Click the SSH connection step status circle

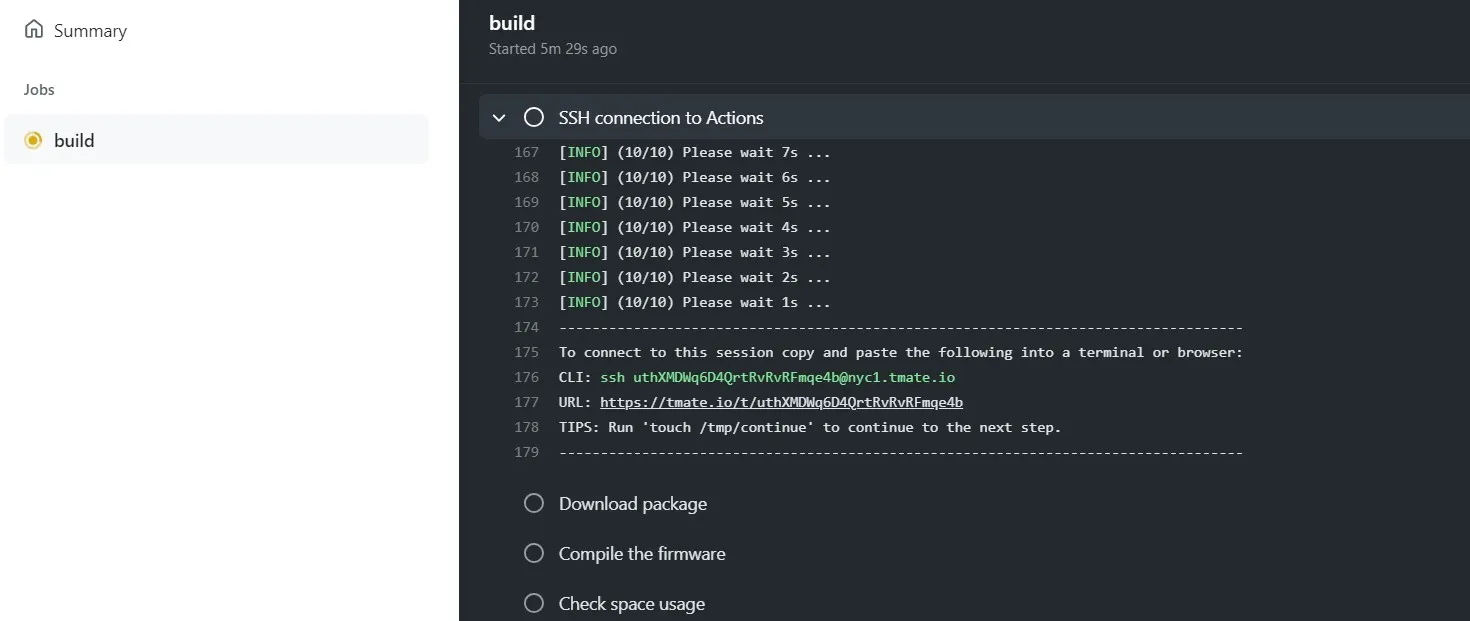click(534, 118)
